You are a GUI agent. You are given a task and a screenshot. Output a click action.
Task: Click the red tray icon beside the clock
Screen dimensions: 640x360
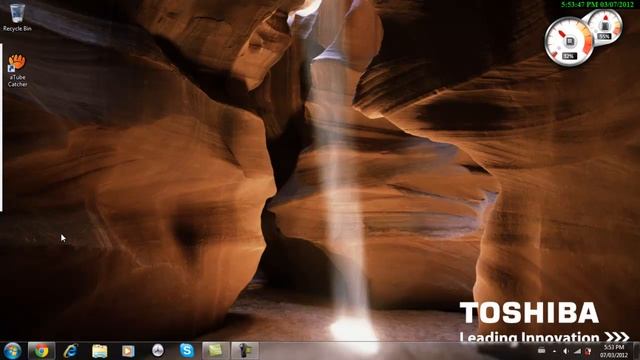588,351
